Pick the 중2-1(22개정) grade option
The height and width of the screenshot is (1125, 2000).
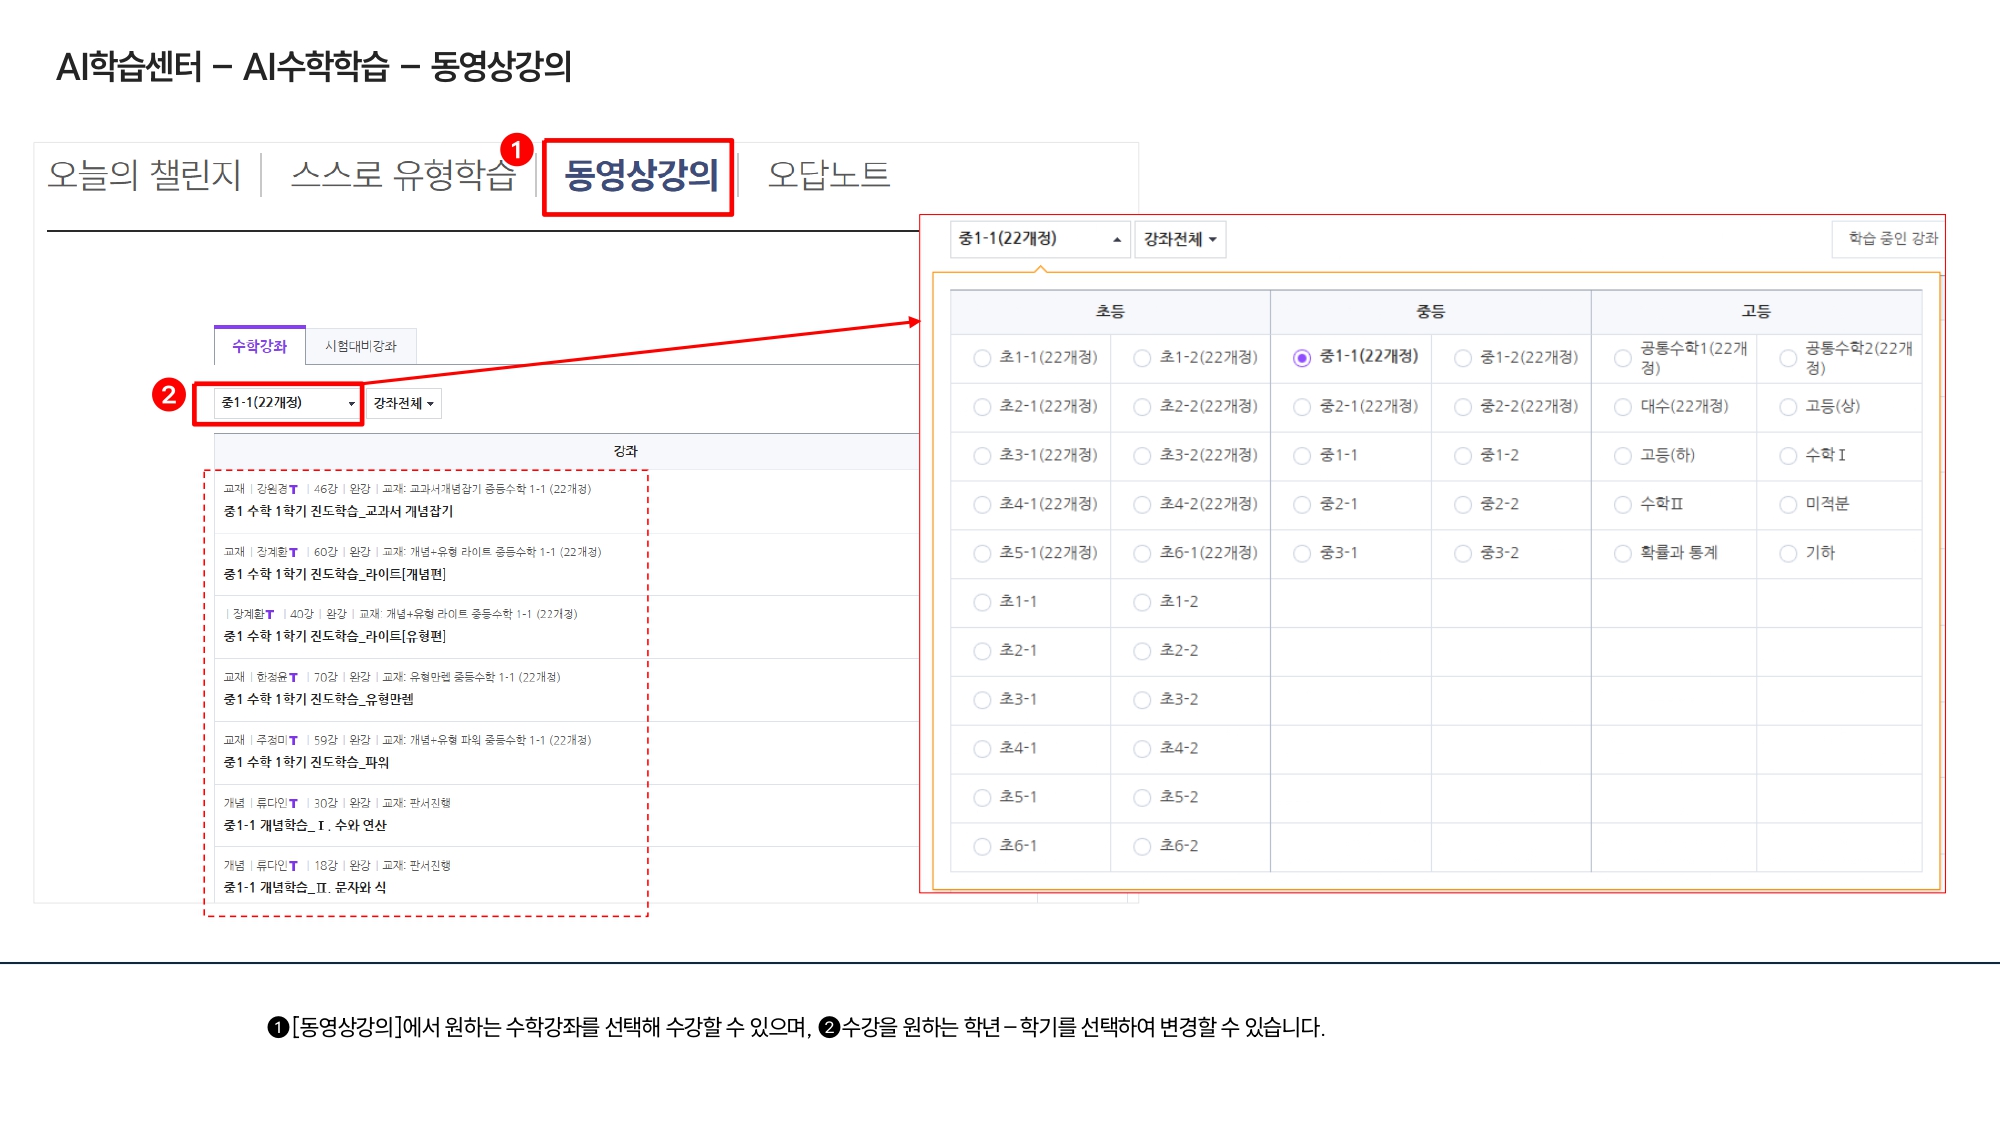tap(1301, 407)
